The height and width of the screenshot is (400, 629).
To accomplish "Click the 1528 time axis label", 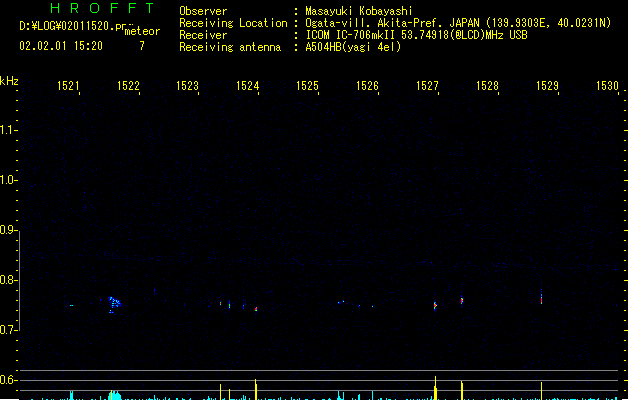I will click(487, 86).
